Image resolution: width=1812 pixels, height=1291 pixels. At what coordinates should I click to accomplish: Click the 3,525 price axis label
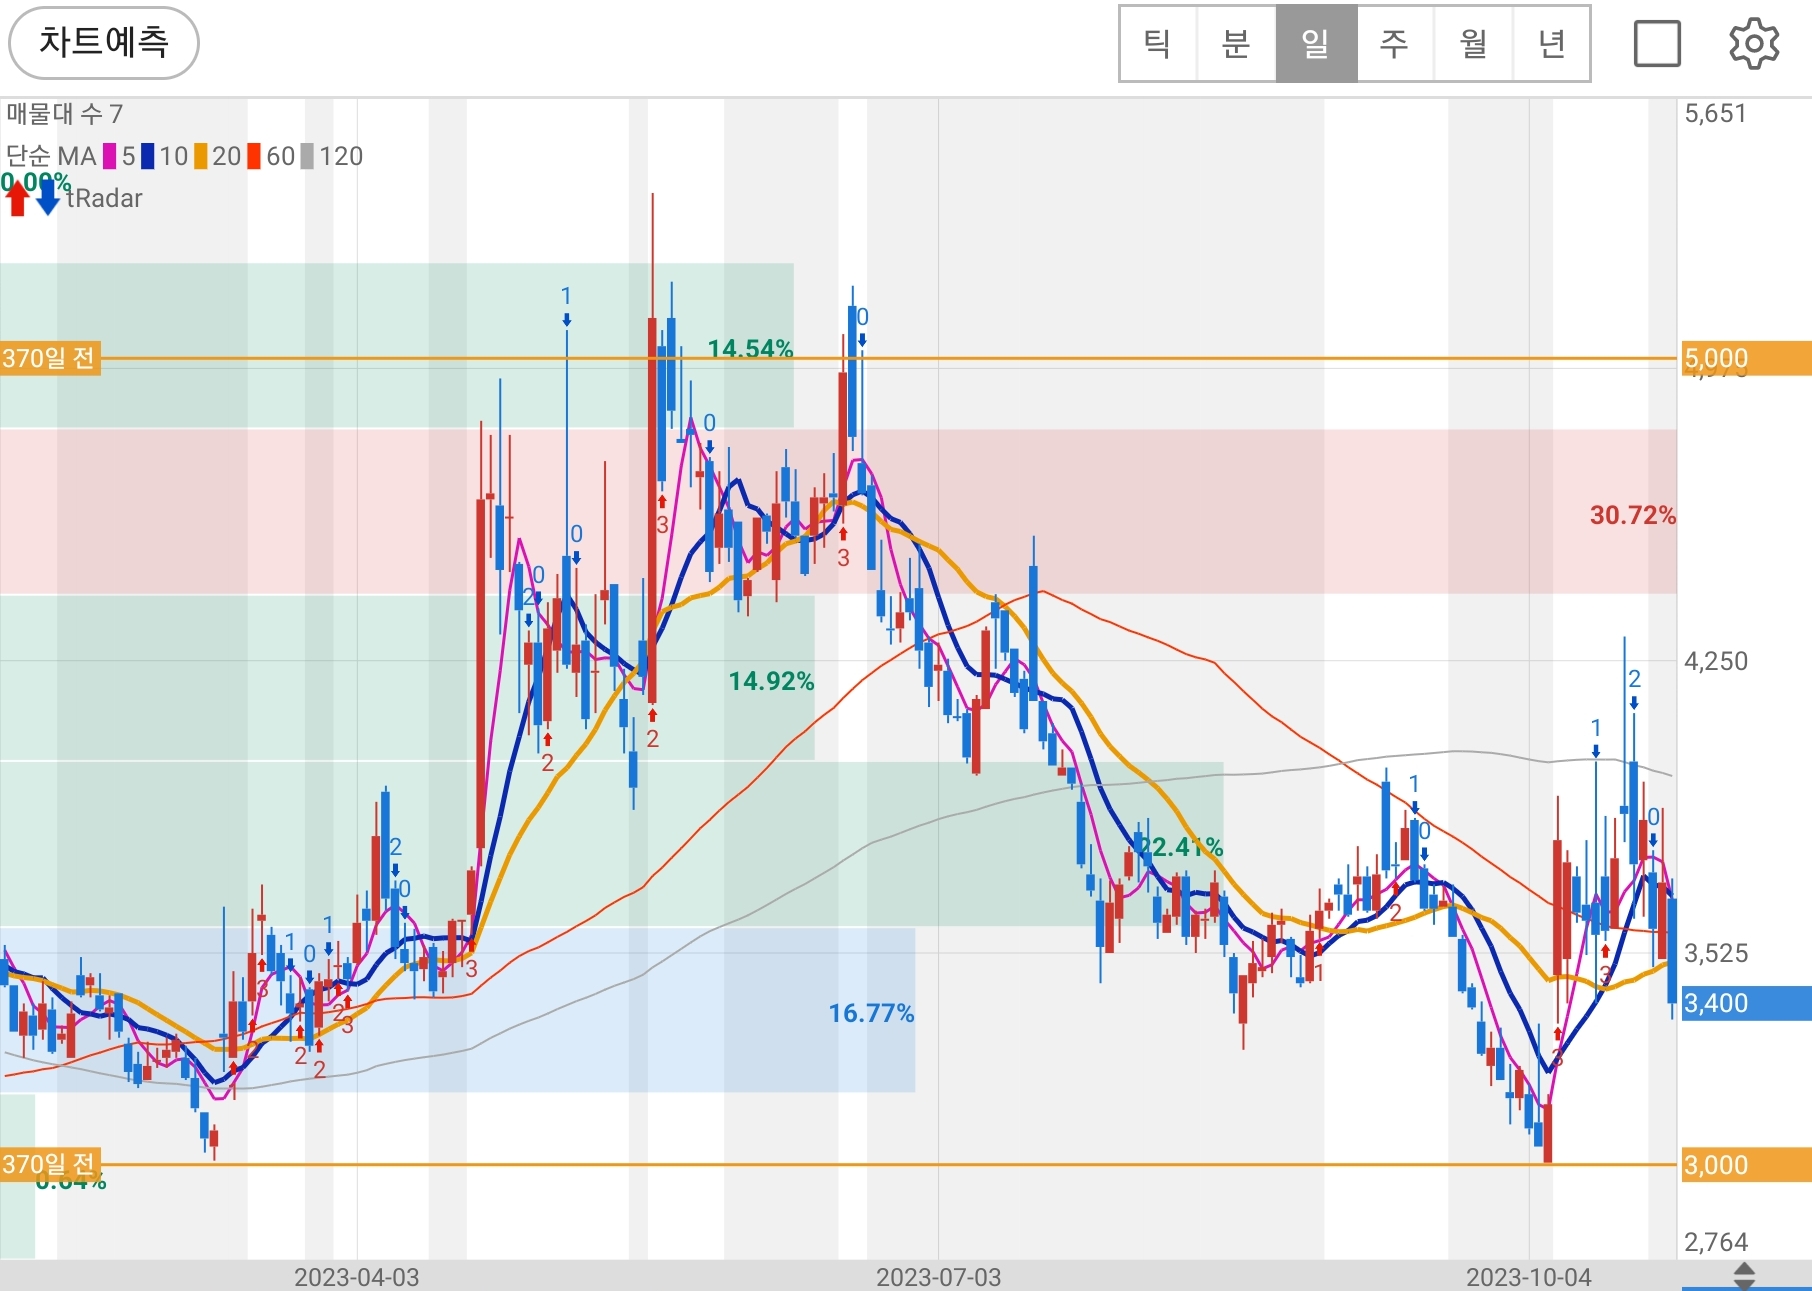click(1716, 953)
